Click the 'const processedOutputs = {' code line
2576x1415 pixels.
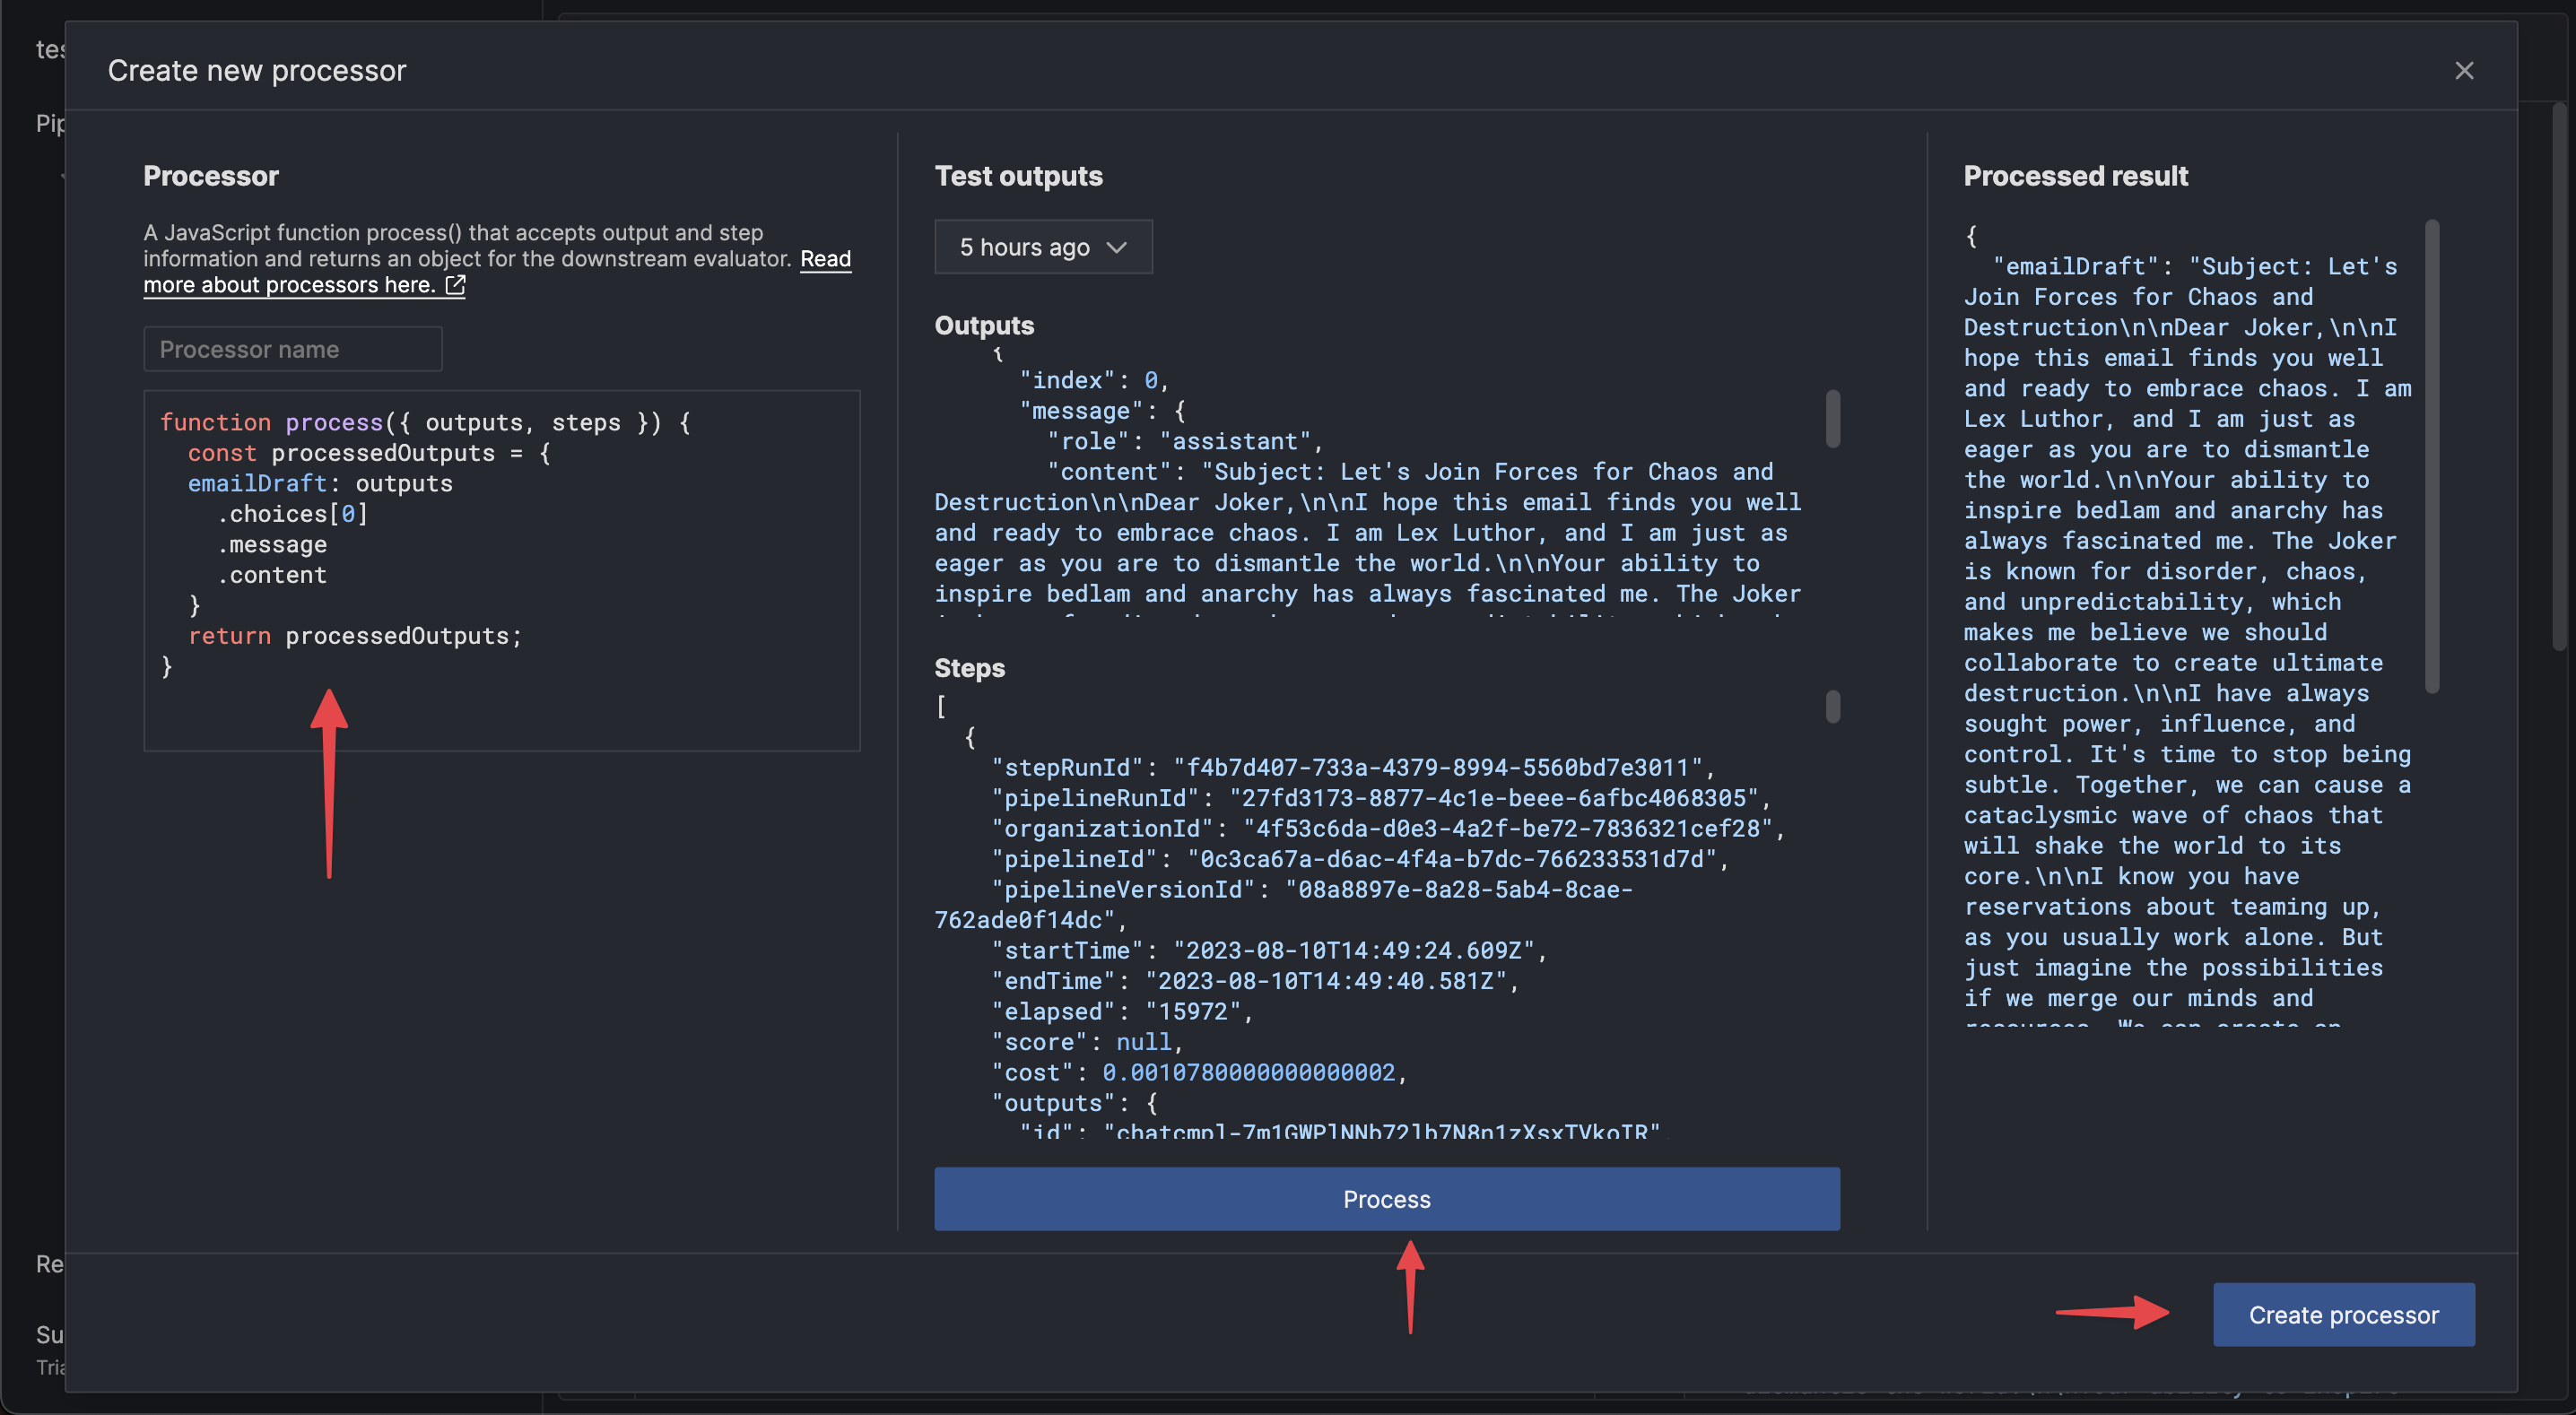click(x=369, y=453)
